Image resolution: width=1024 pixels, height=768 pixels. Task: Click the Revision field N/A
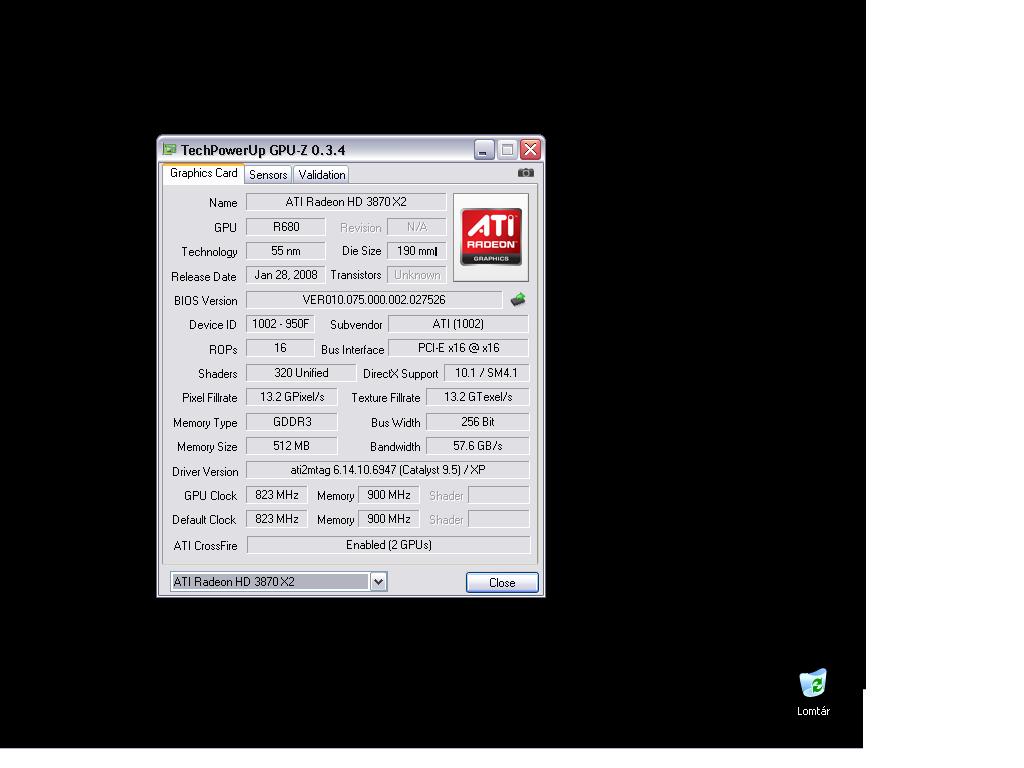coord(417,227)
